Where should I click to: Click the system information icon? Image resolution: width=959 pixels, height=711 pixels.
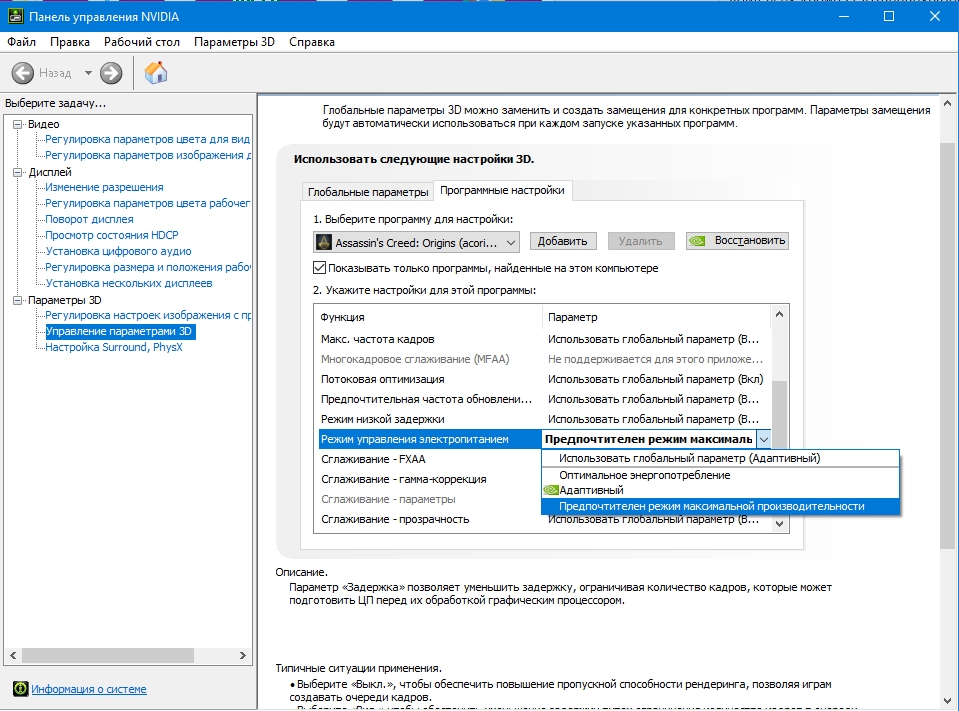pyautogui.click(x=20, y=689)
